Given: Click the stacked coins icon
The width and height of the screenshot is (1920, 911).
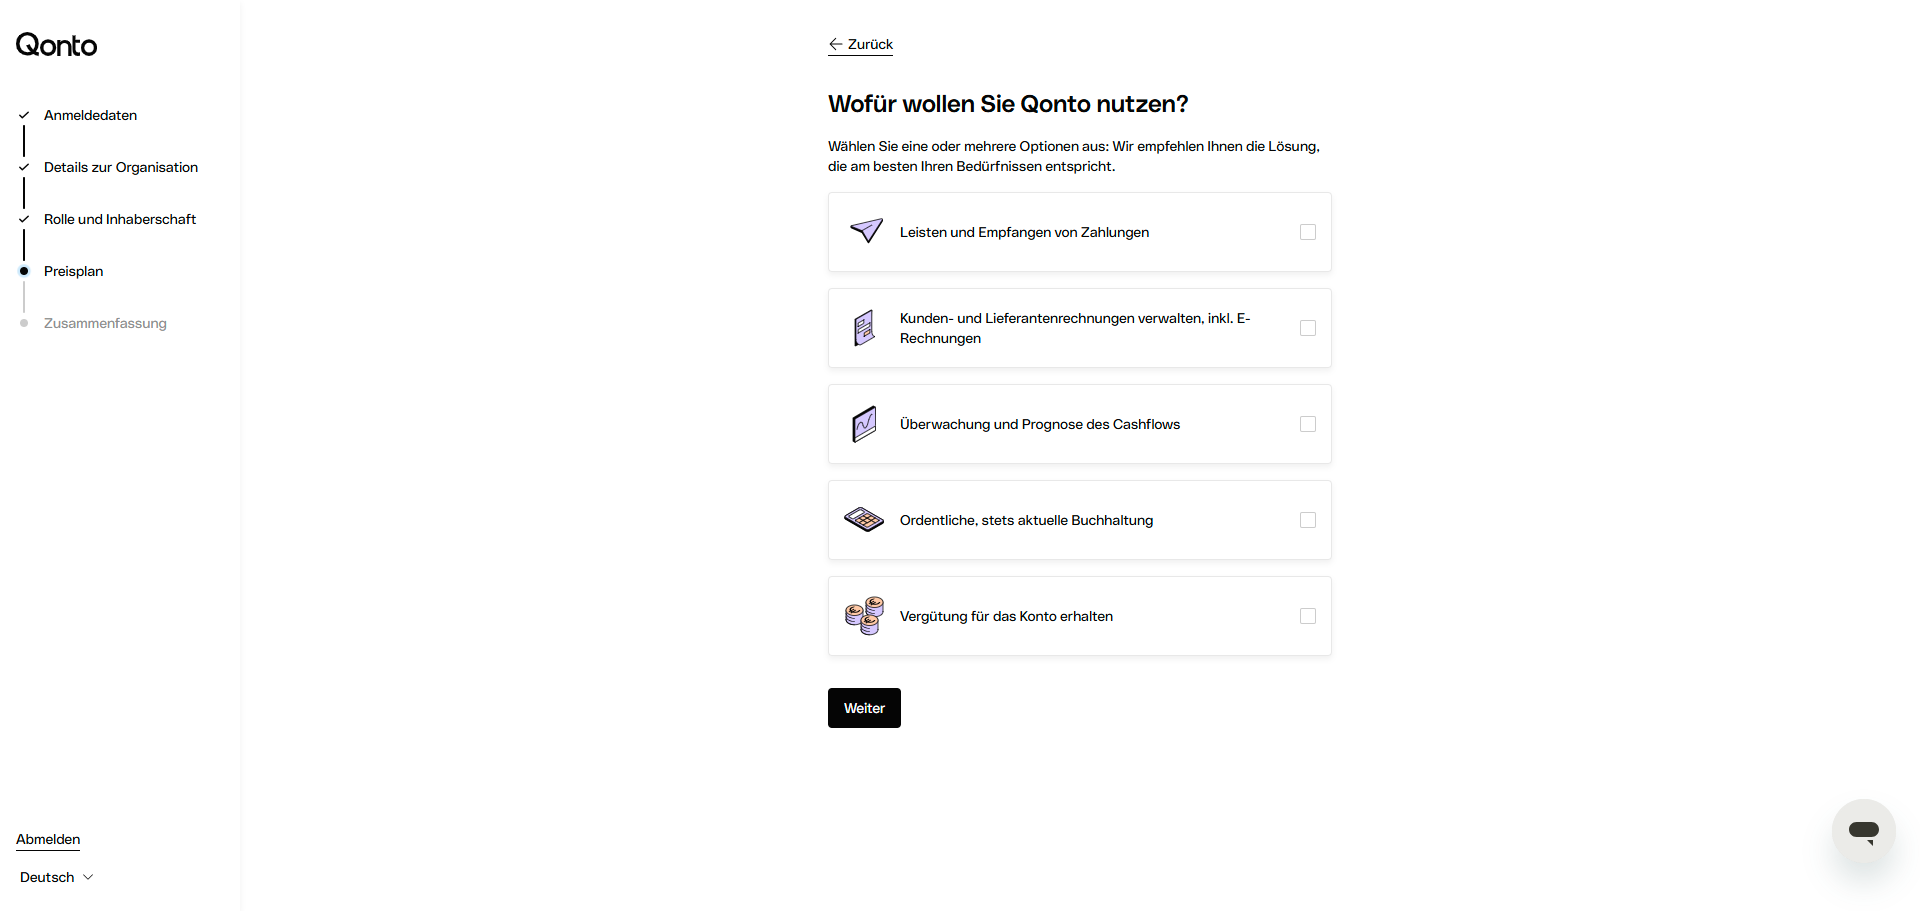Looking at the screenshot, I should tap(865, 616).
